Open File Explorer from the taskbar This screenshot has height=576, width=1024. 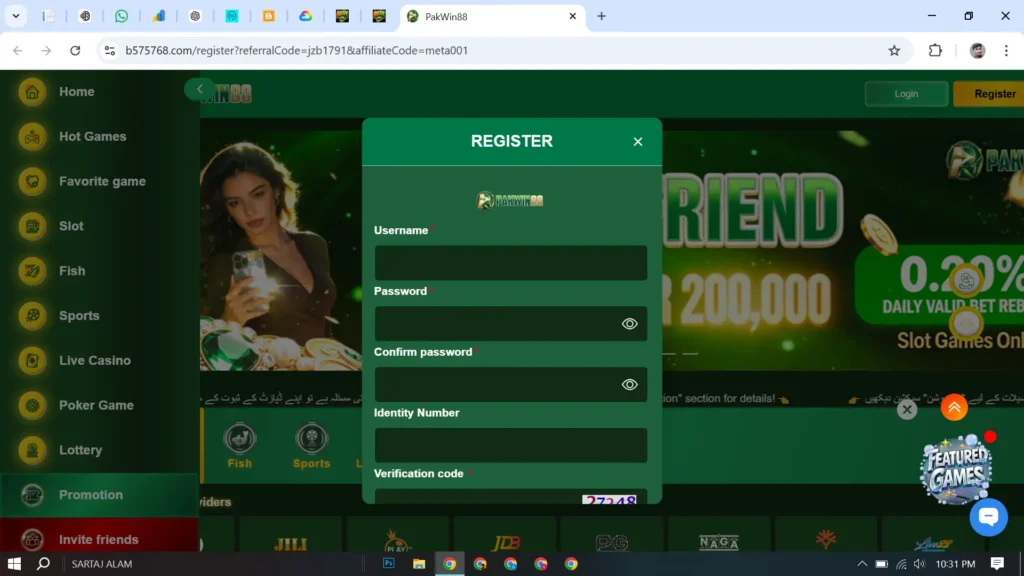point(419,564)
